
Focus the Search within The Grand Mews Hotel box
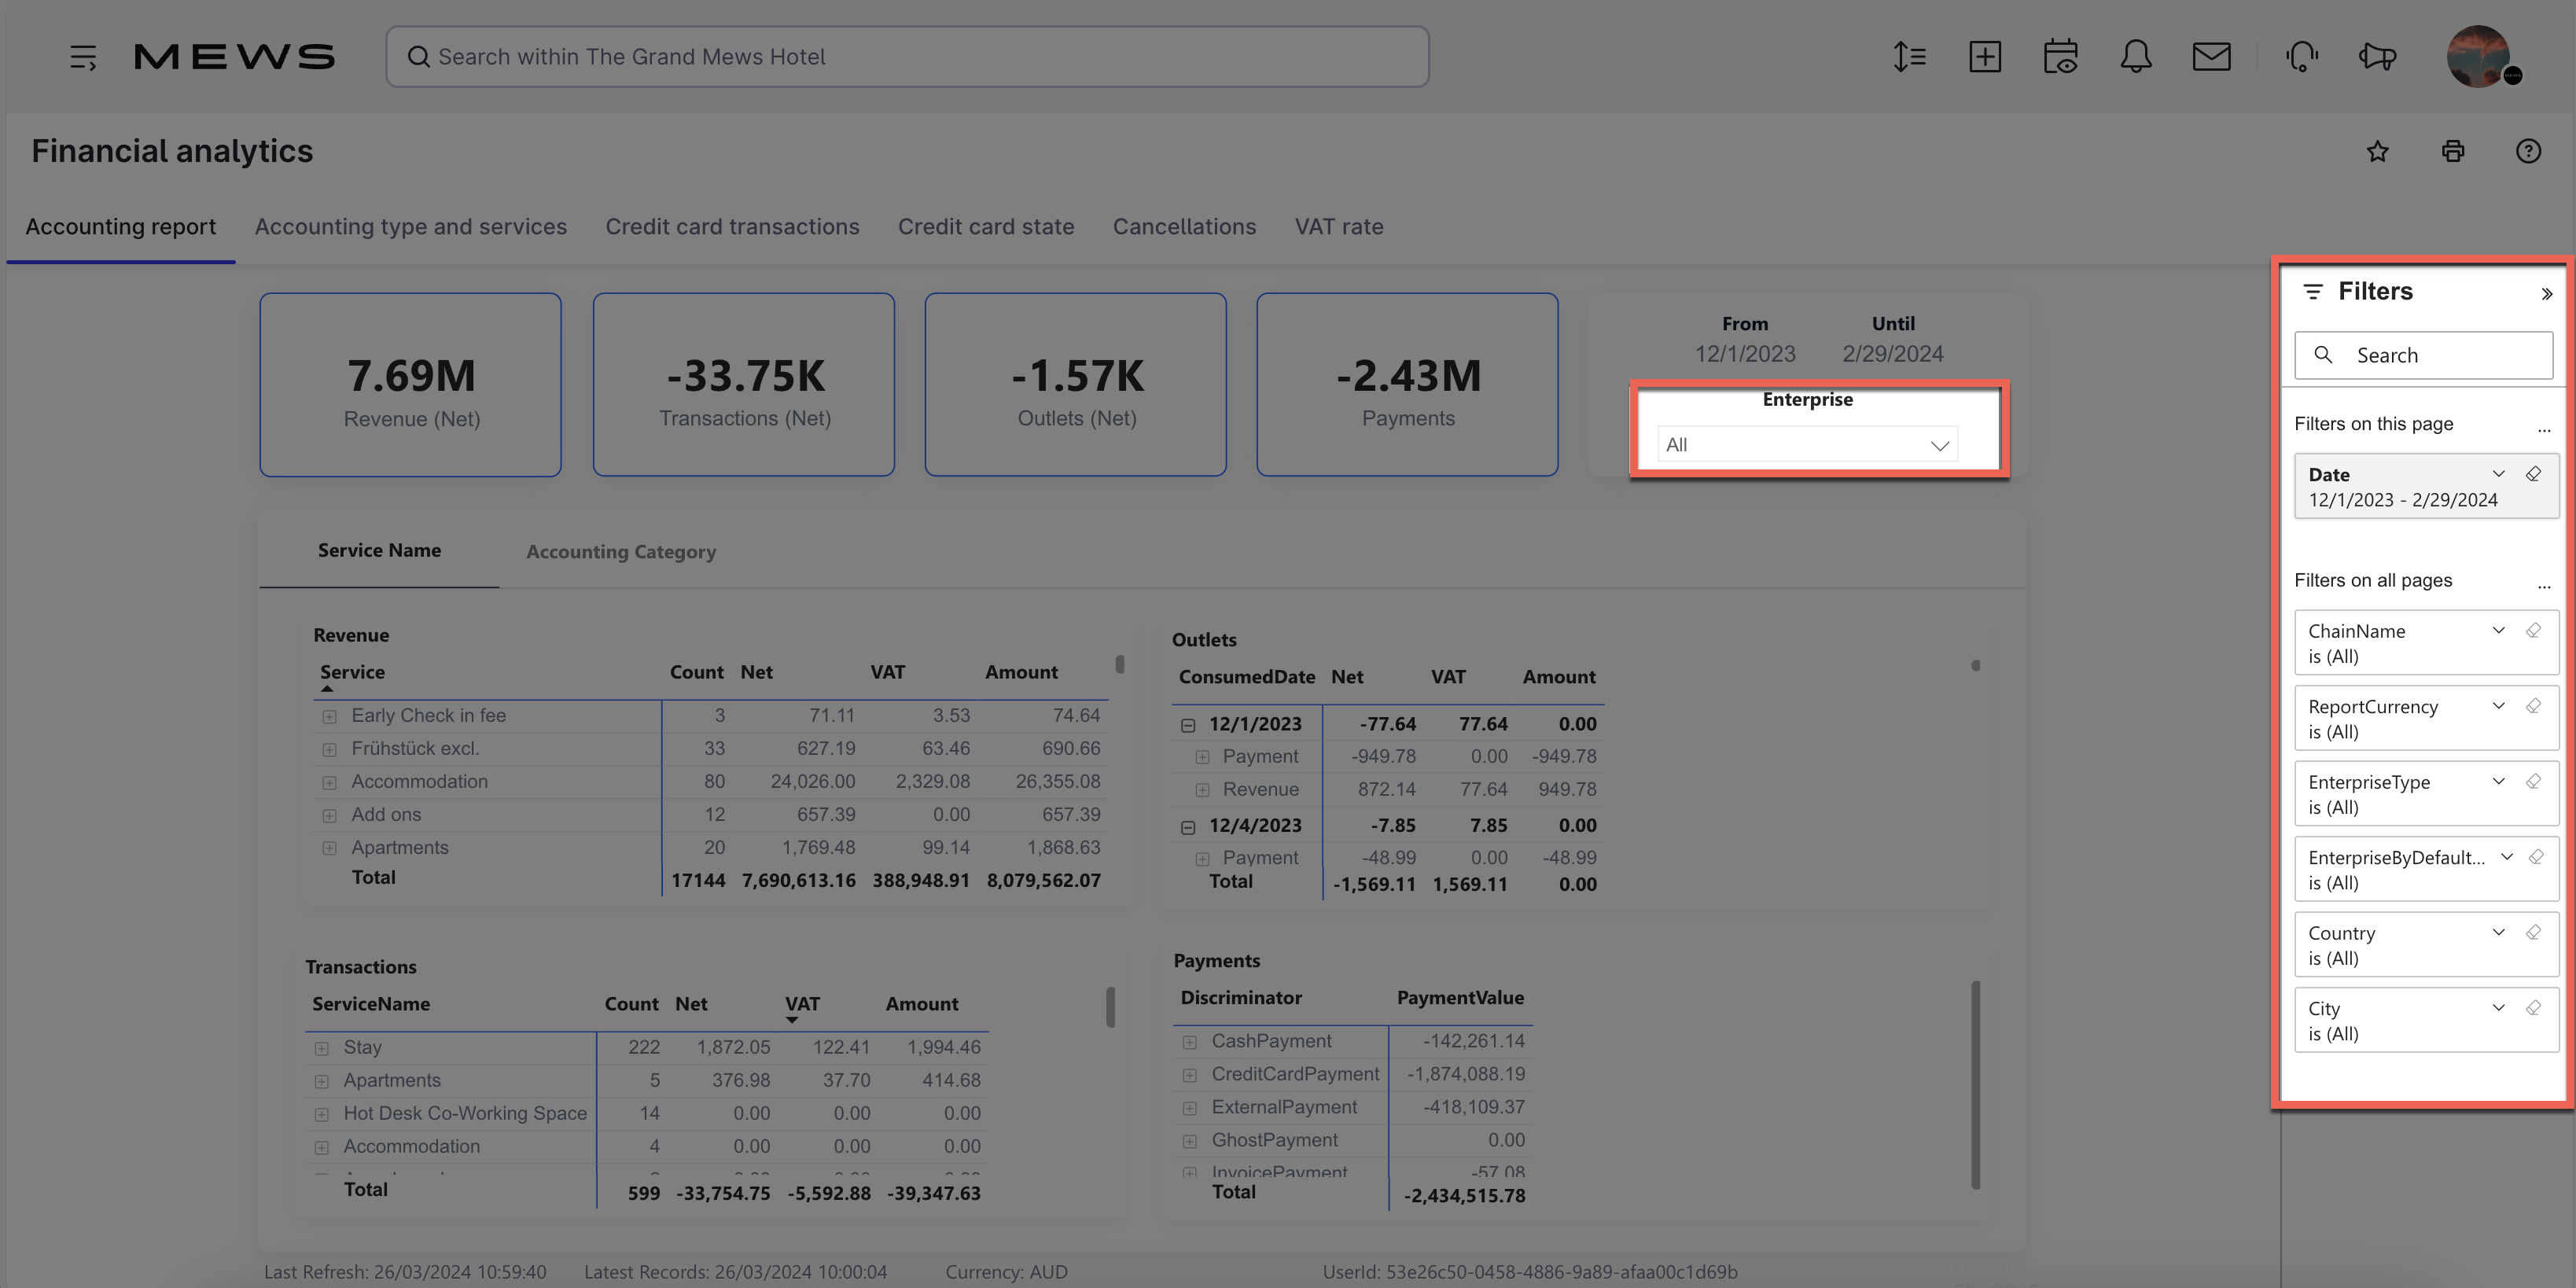coord(907,57)
